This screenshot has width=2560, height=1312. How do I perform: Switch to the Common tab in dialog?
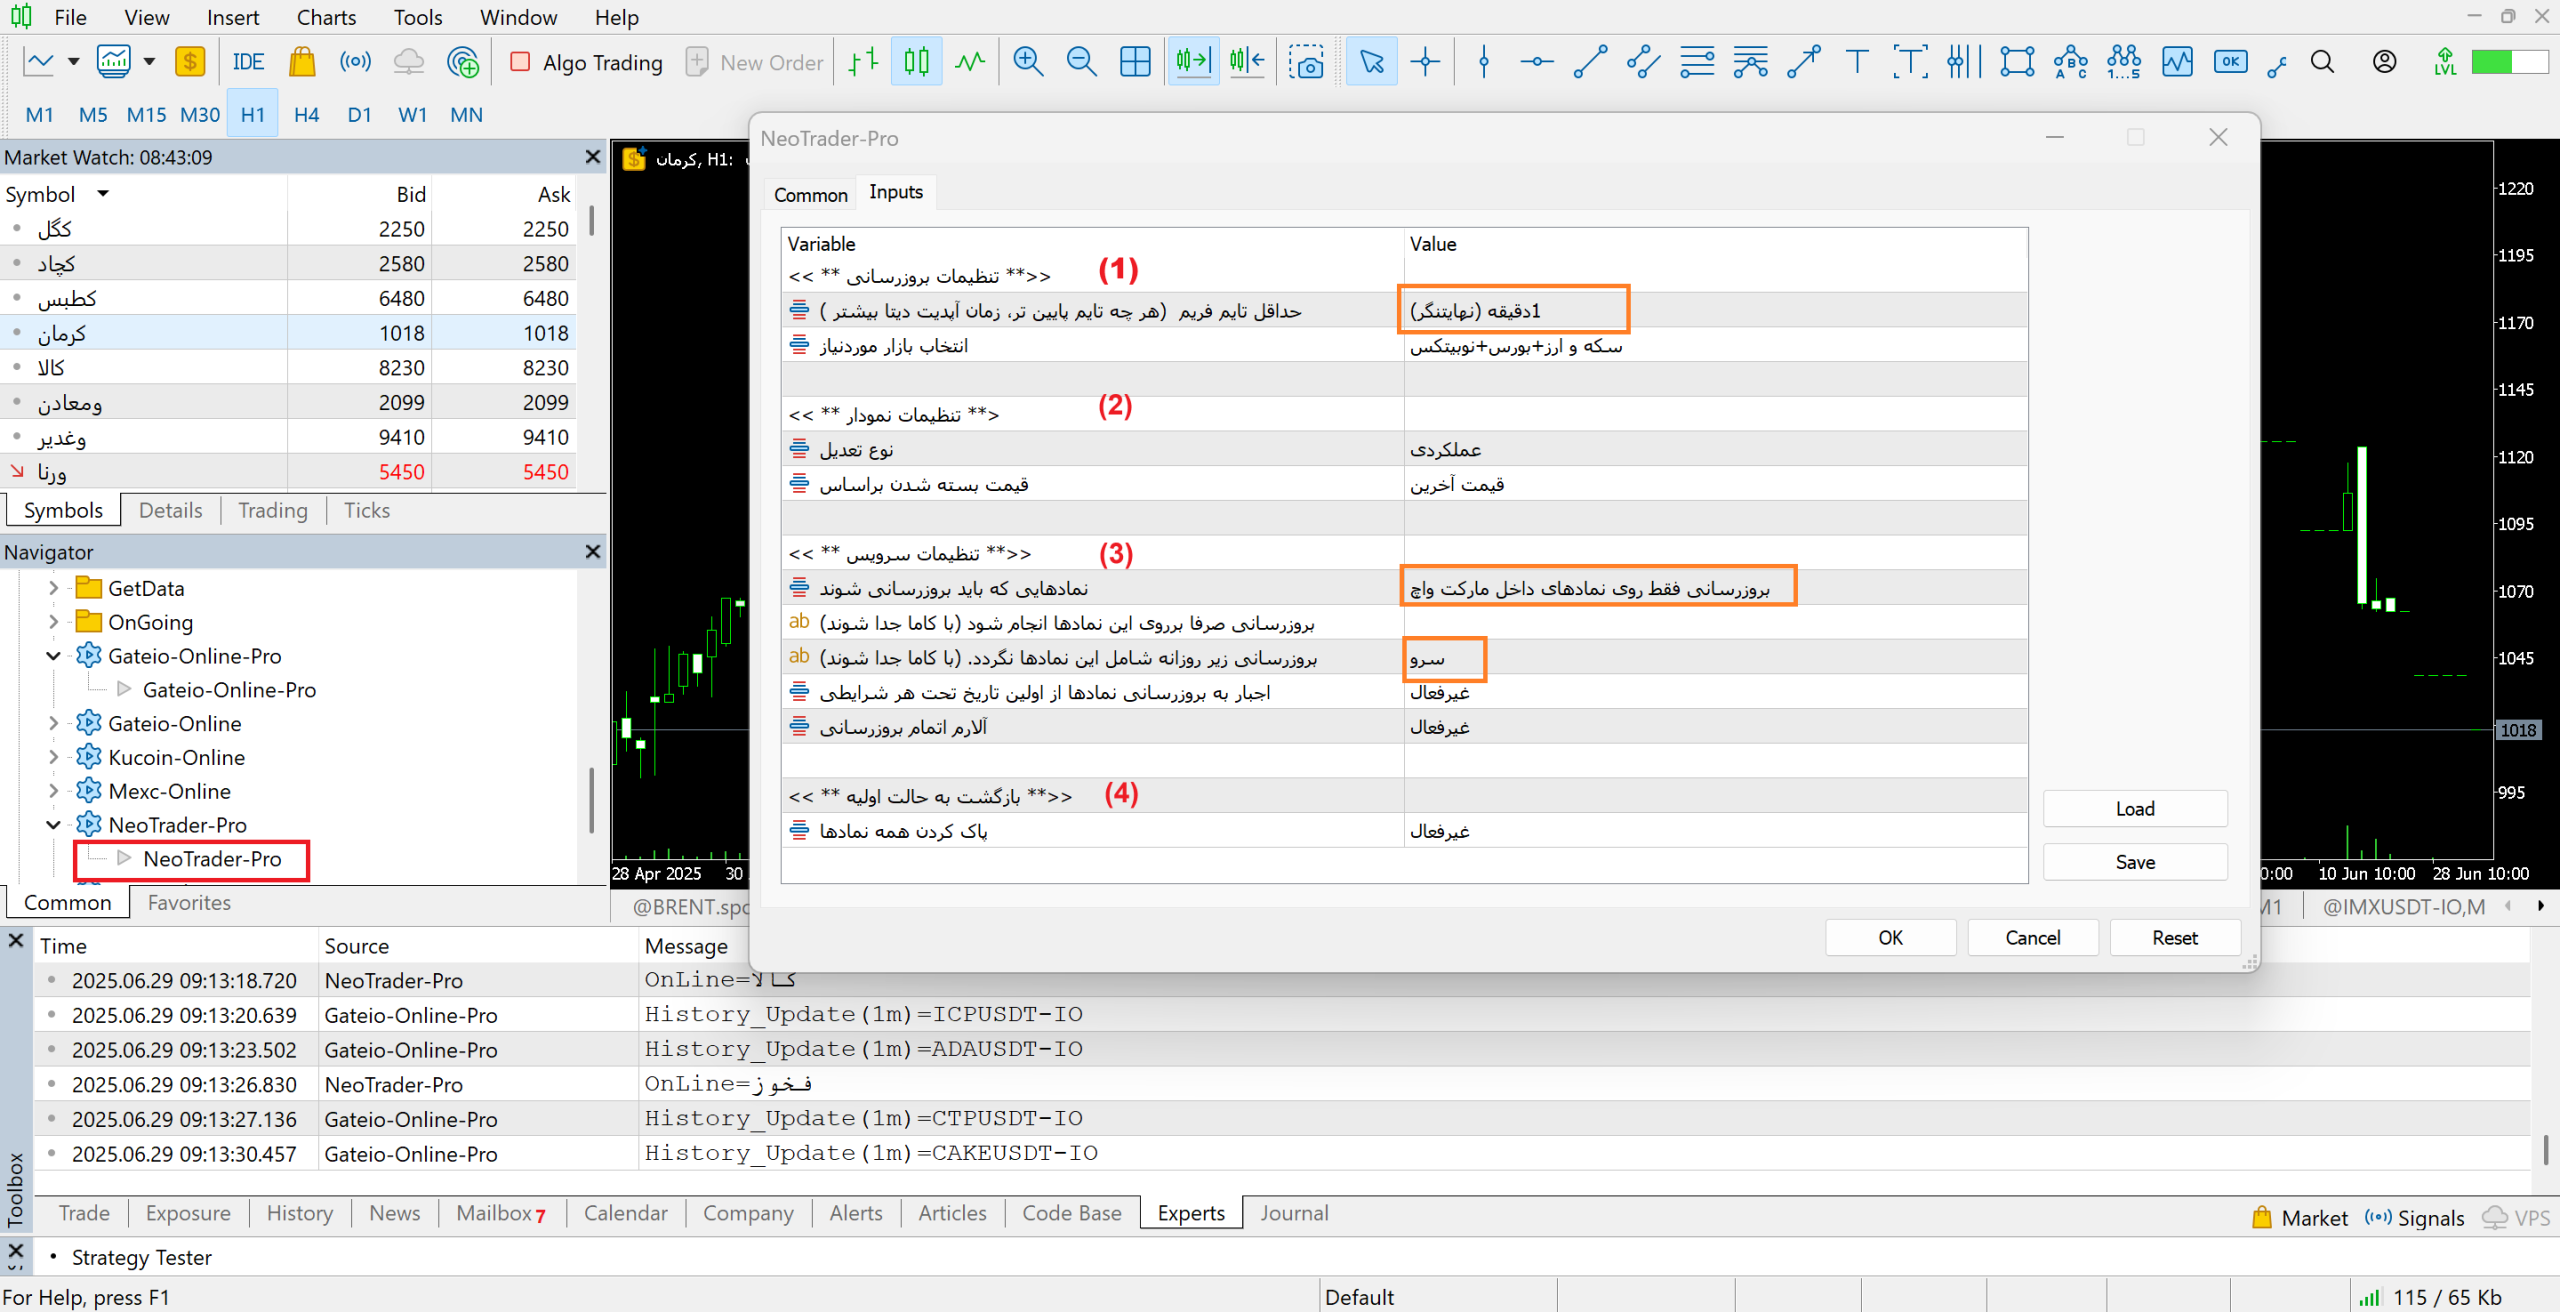click(810, 194)
